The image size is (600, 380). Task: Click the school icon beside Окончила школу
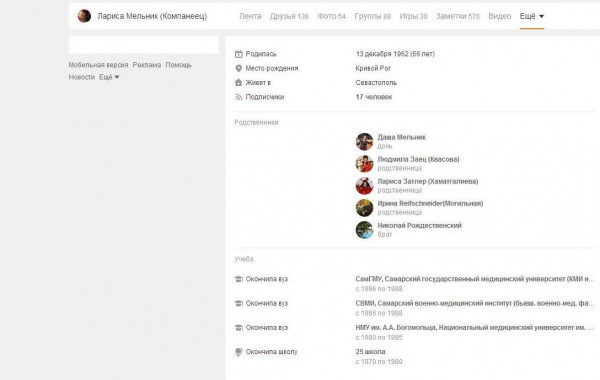238,352
